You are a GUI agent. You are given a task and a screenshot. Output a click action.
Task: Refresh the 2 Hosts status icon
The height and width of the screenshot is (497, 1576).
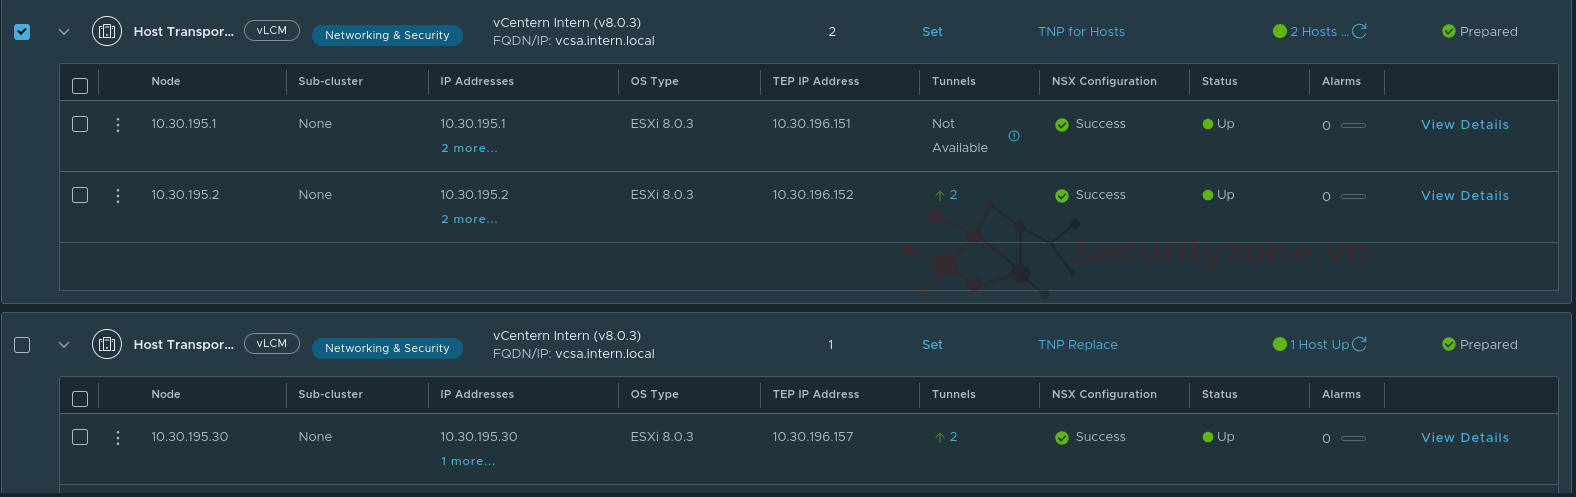1359,31
